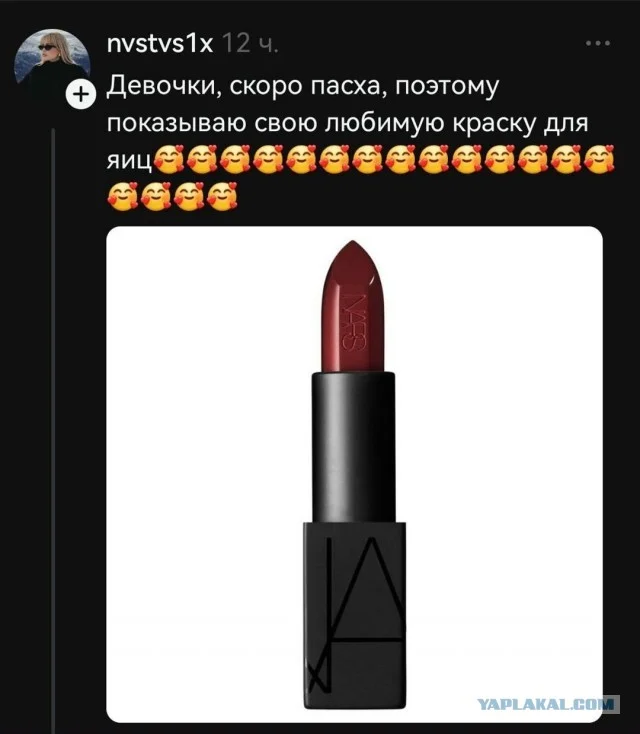Screen dimensions: 640x734
Task: Click the black middle tube of the lipstick
Action: coord(353,447)
